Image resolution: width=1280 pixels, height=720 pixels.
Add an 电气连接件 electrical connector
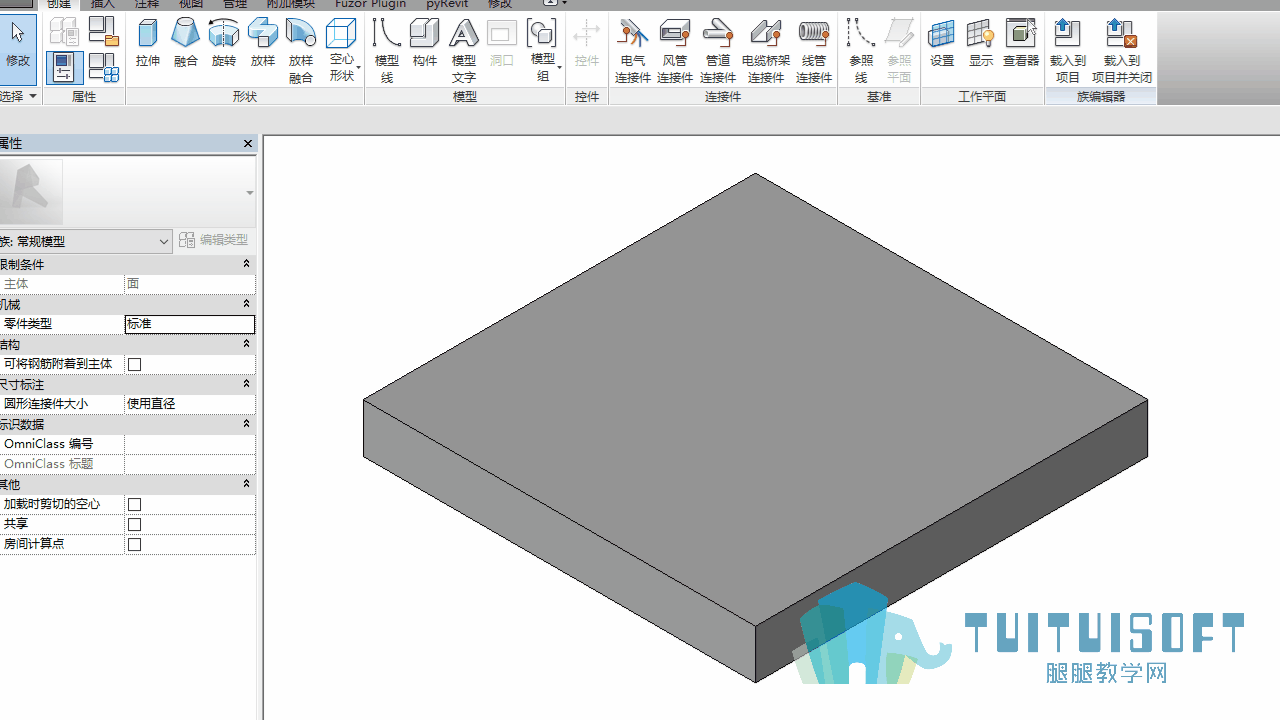(x=633, y=50)
